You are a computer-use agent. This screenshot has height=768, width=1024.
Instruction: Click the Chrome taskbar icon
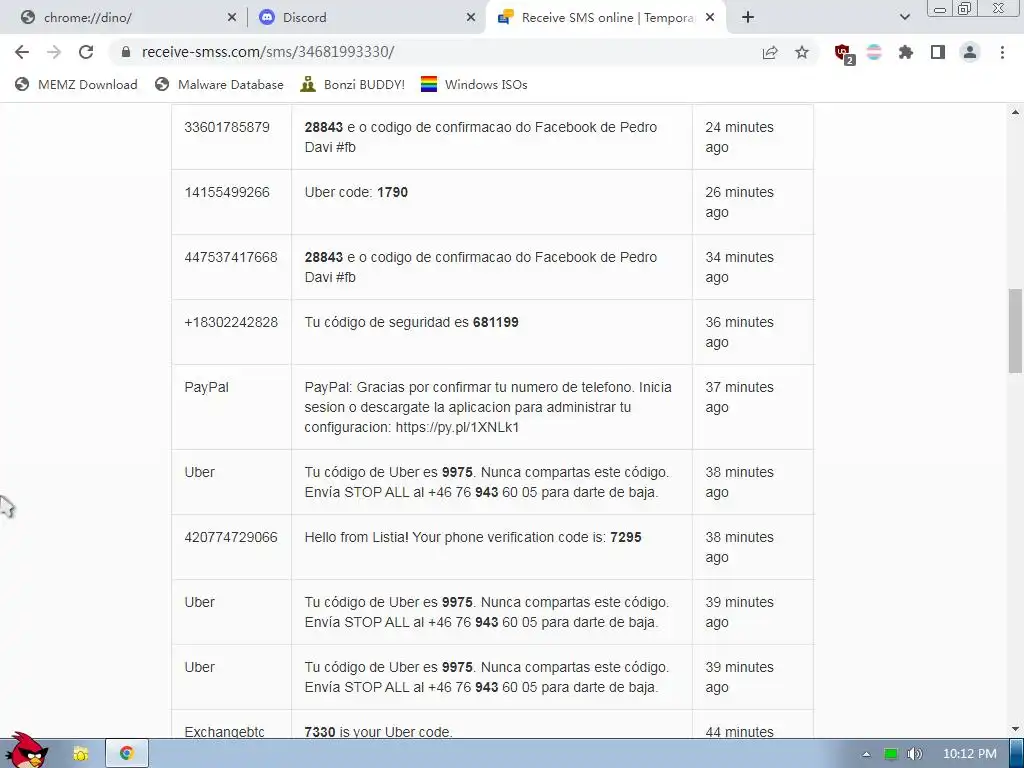[x=127, y=754]
